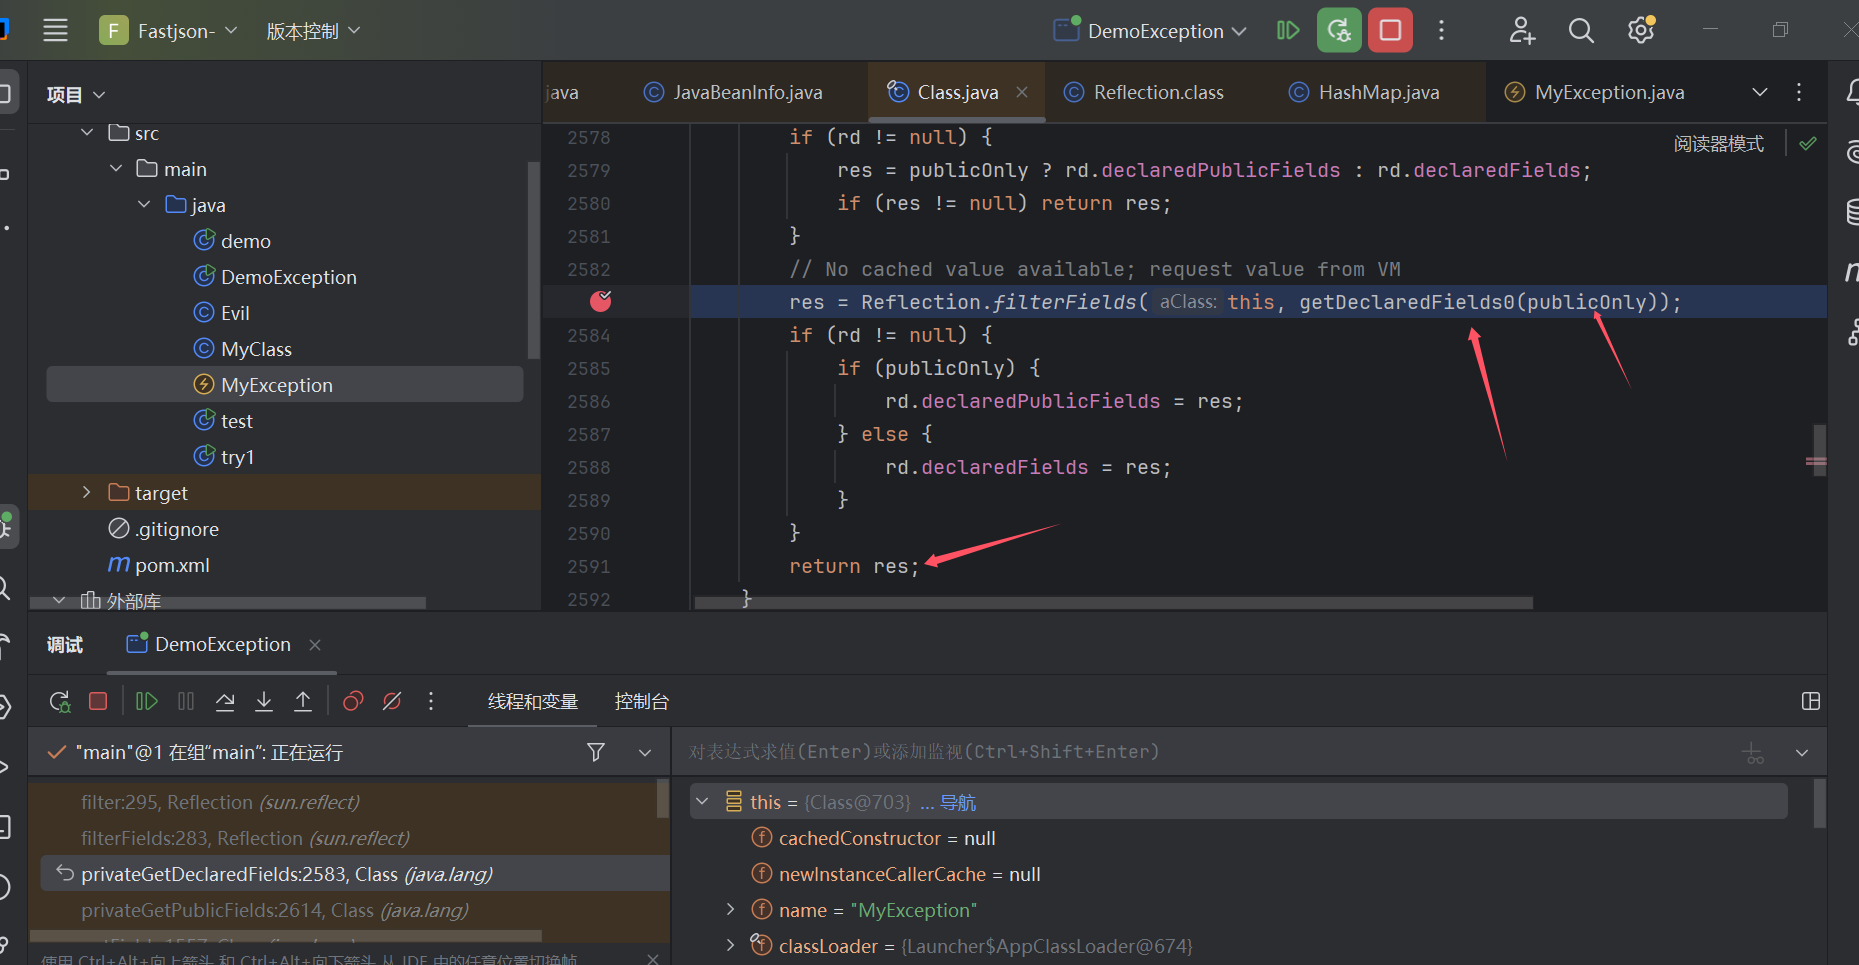Viewport: 1859px width, 965px height.
Task: Open the debug toolbar more options menu
Action: click(431, 701)
